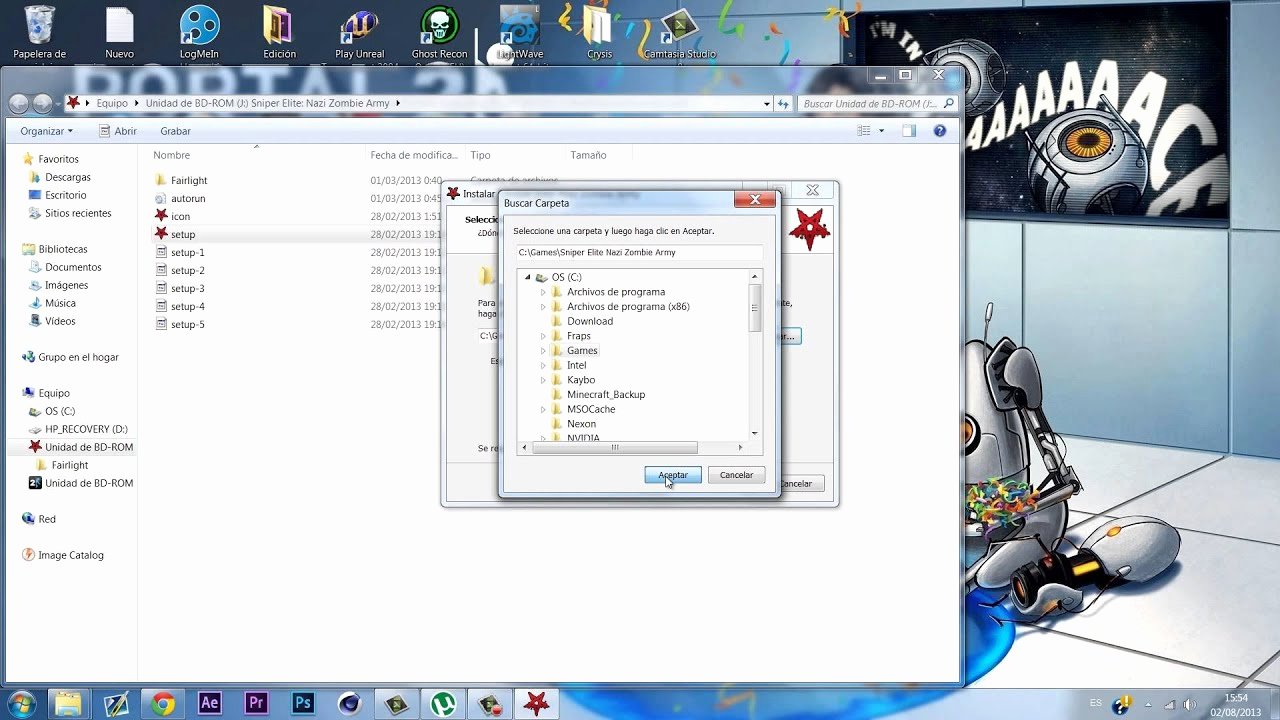Open the Ghost Recon desktop shortcut
The height and width of the screenshot is (720, 1280).
439,33
